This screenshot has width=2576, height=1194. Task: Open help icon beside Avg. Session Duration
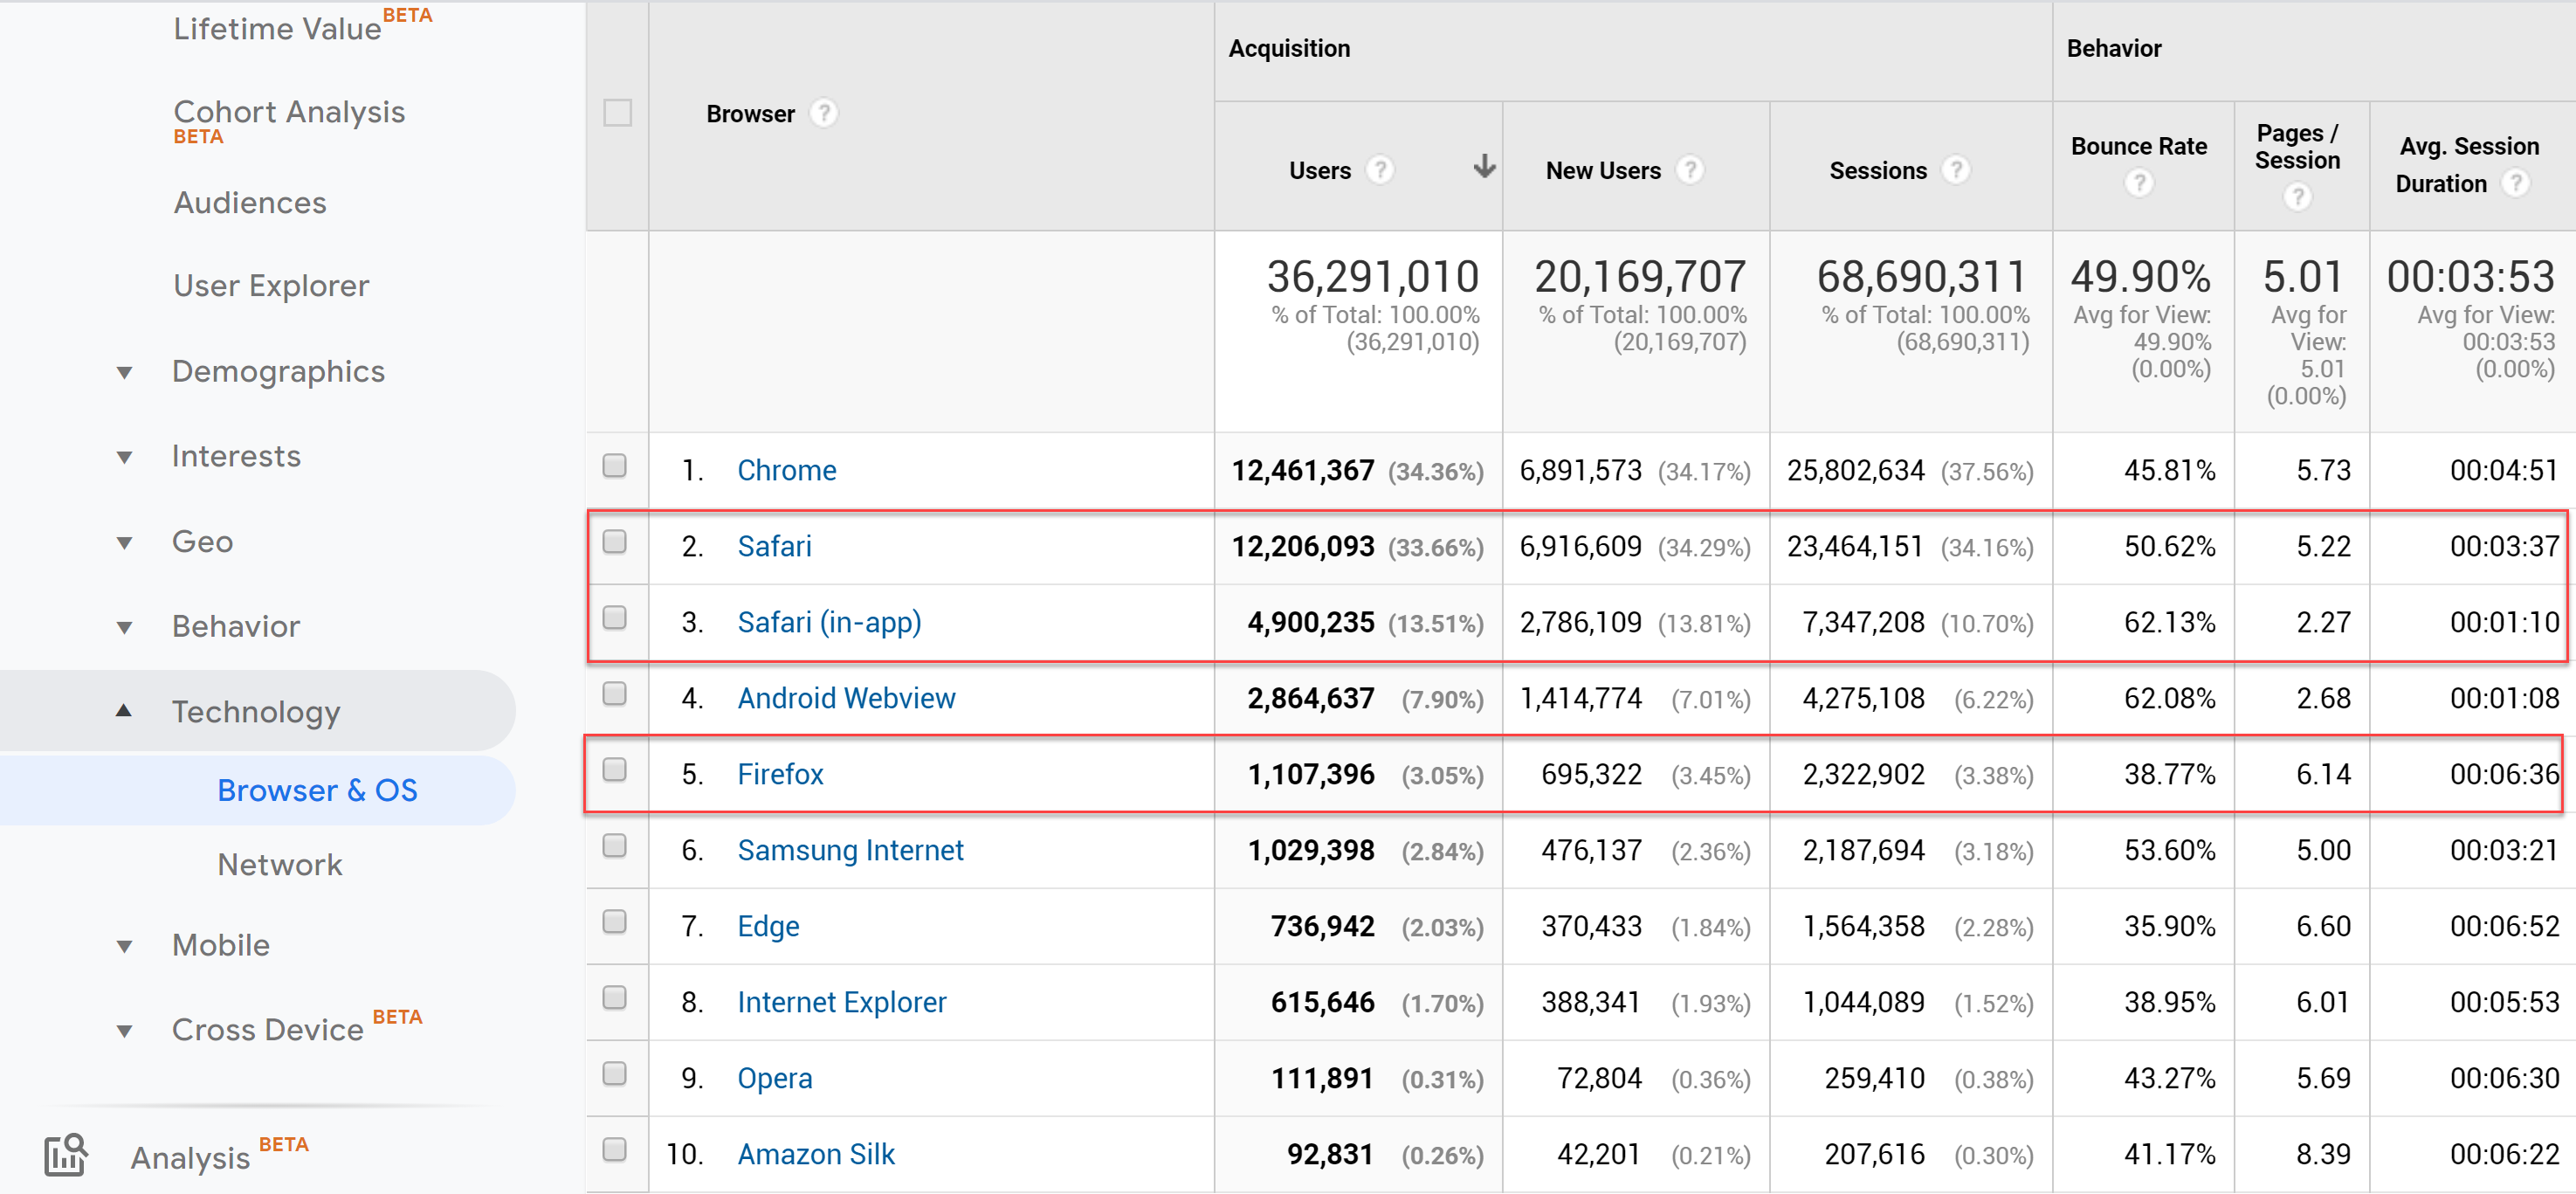(2515, 183)
